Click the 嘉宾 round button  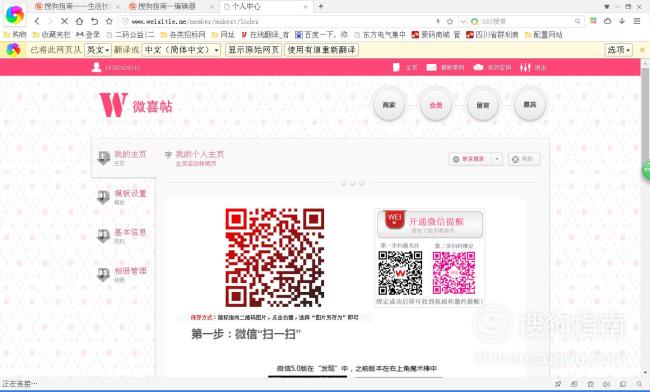(530, 105)
